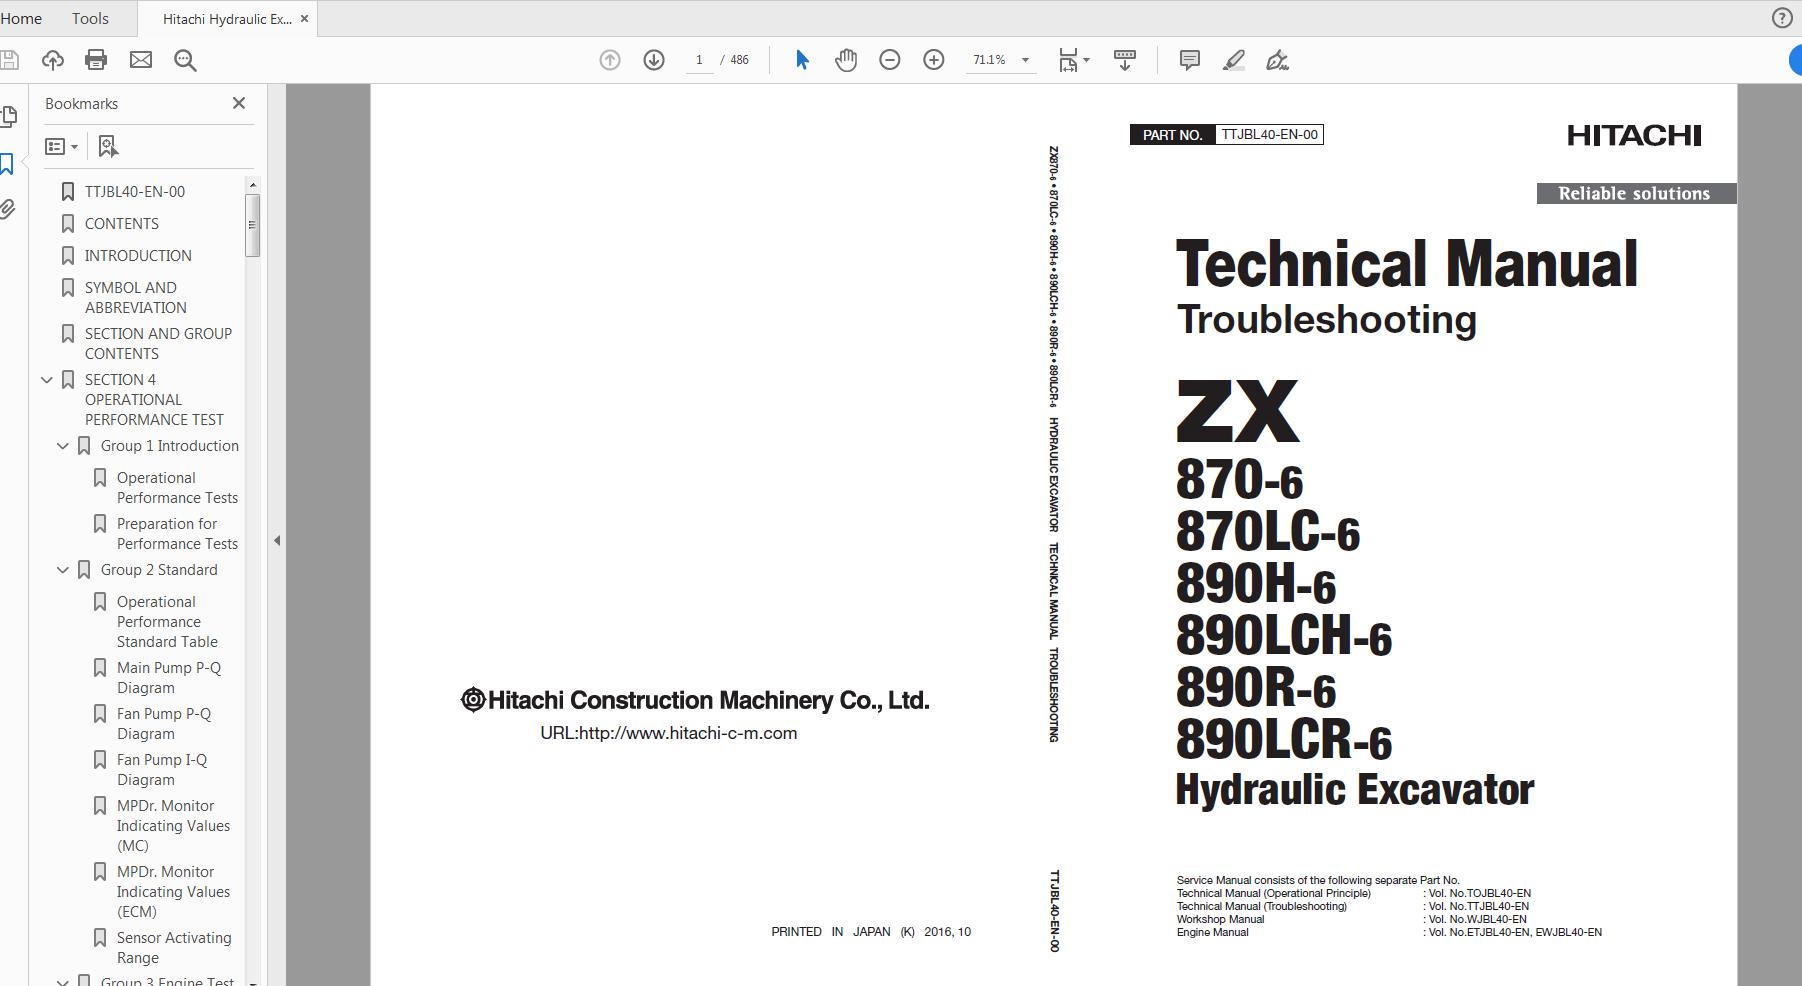Click the page number input field

(x=699, y=60)
